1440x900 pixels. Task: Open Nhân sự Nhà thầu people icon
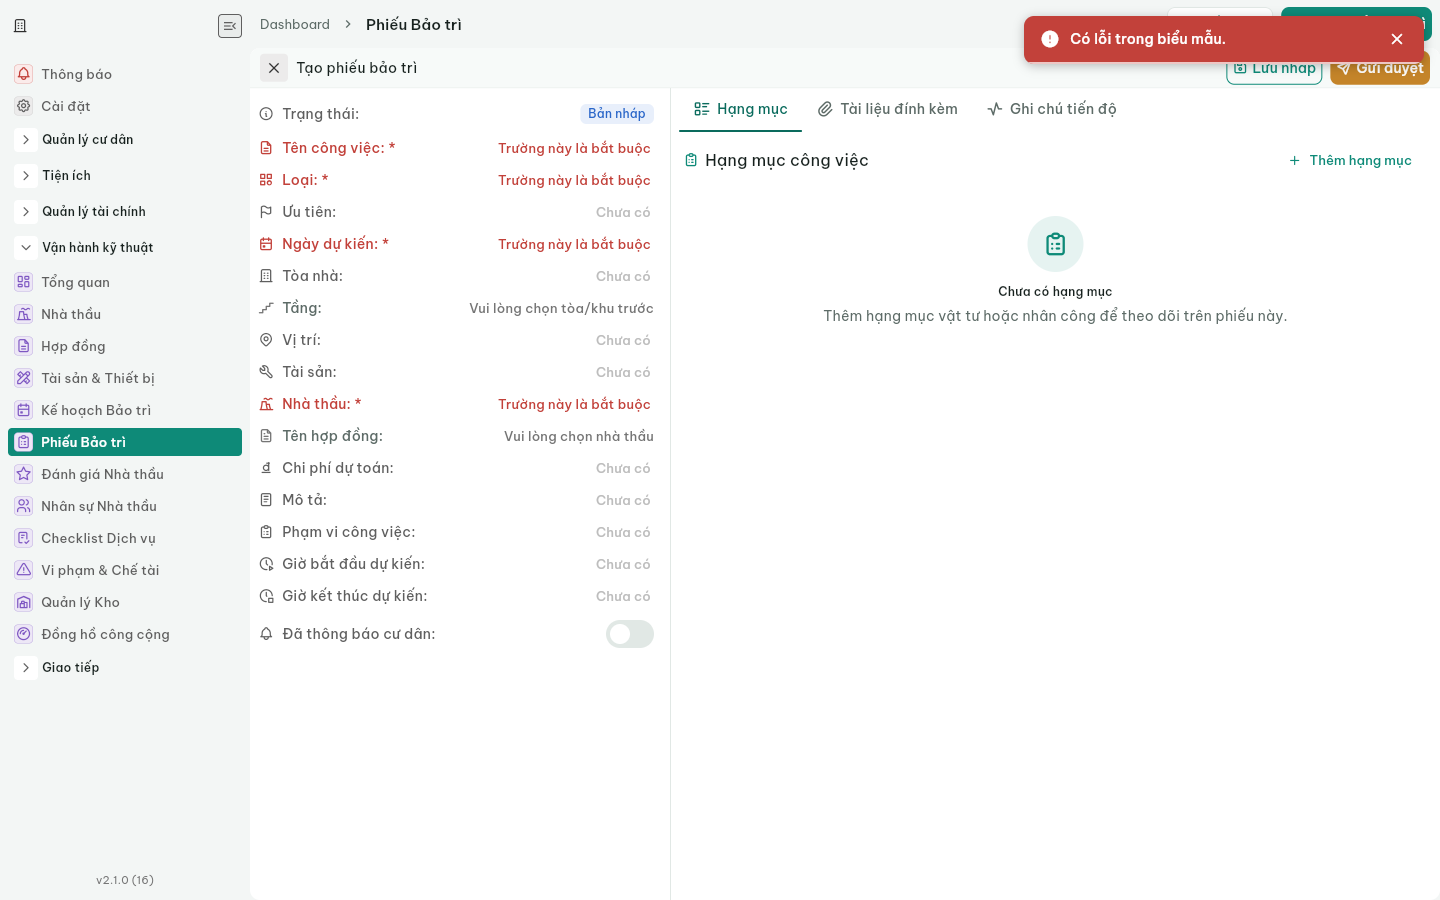24,506
